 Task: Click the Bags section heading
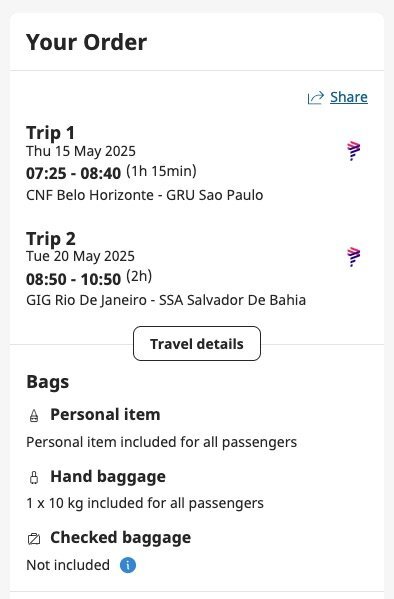pyautogui.click(x=48, y=382)
